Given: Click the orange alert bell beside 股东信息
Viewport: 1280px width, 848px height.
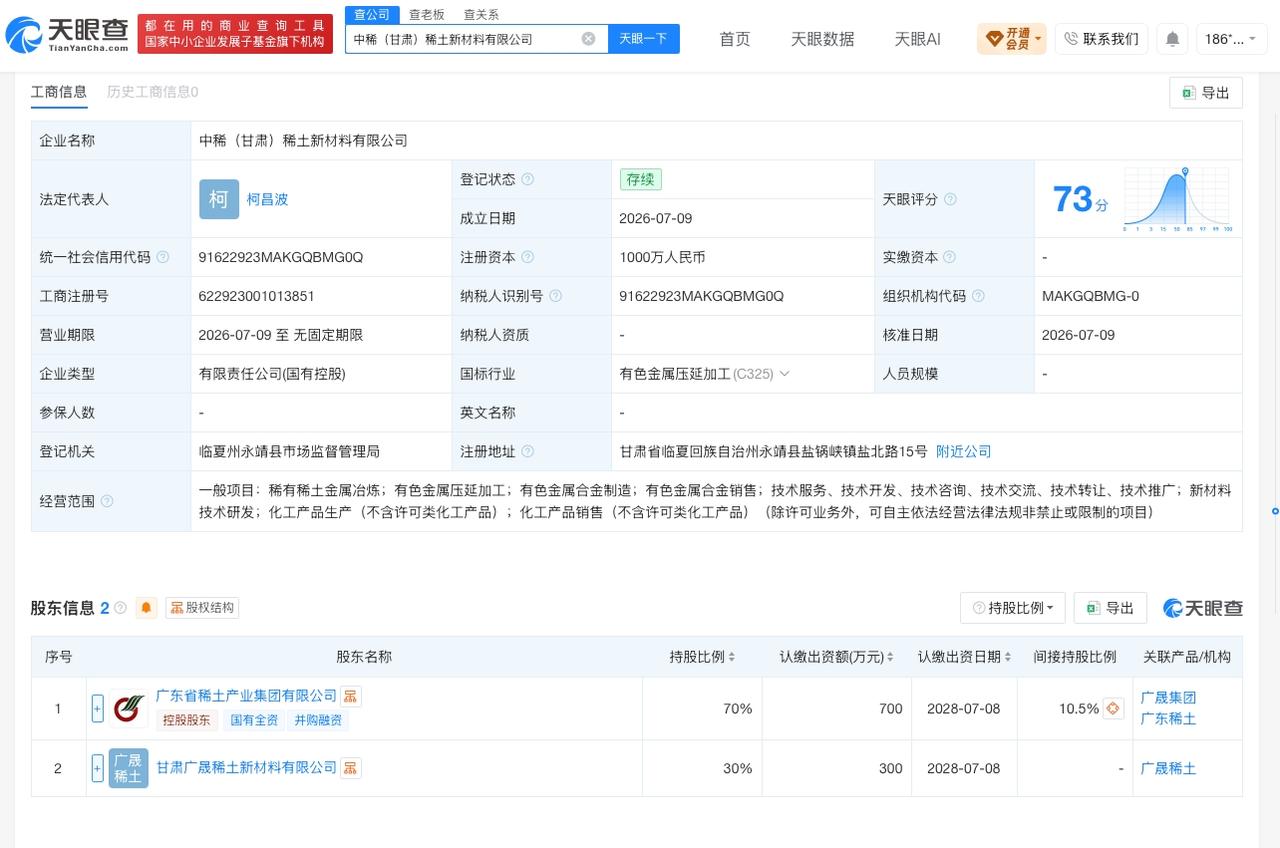Looking at the screenshot, I should [x=146, y=608].
